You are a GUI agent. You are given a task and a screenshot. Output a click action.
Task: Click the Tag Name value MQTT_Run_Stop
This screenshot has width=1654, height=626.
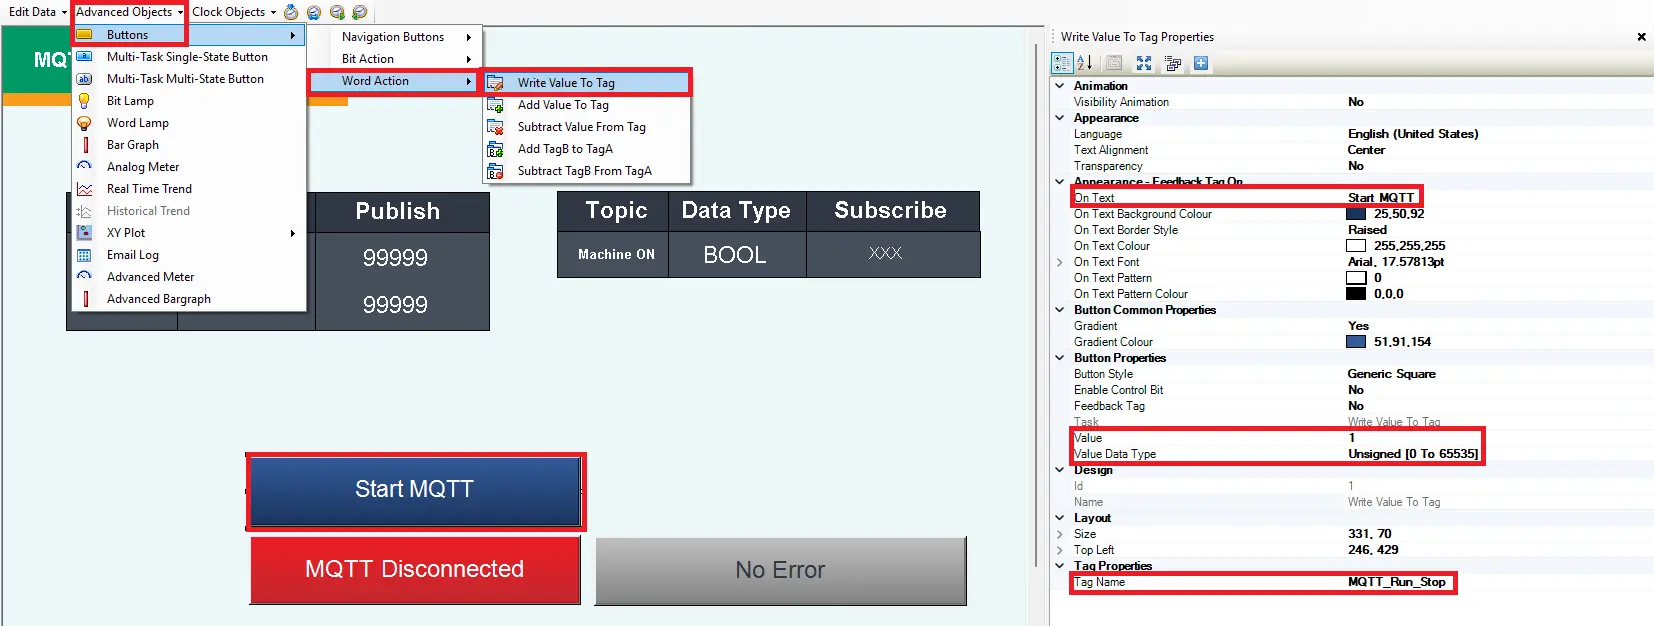[1397, 582]
